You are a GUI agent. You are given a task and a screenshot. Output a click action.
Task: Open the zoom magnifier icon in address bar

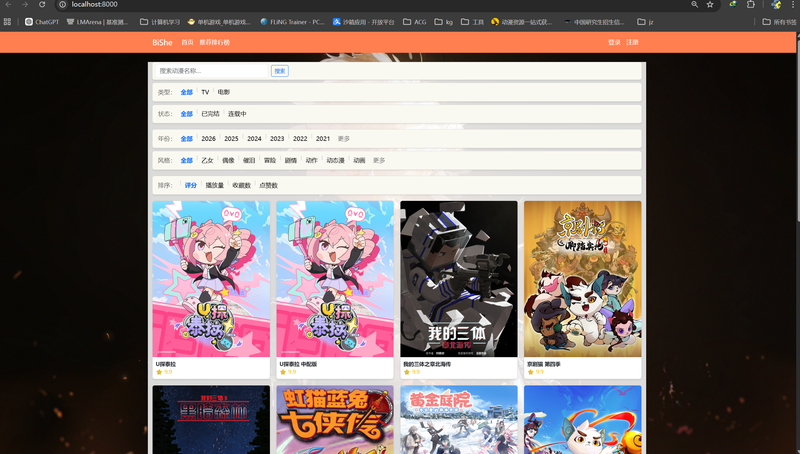pyautogui.click(x=694, y=4)
